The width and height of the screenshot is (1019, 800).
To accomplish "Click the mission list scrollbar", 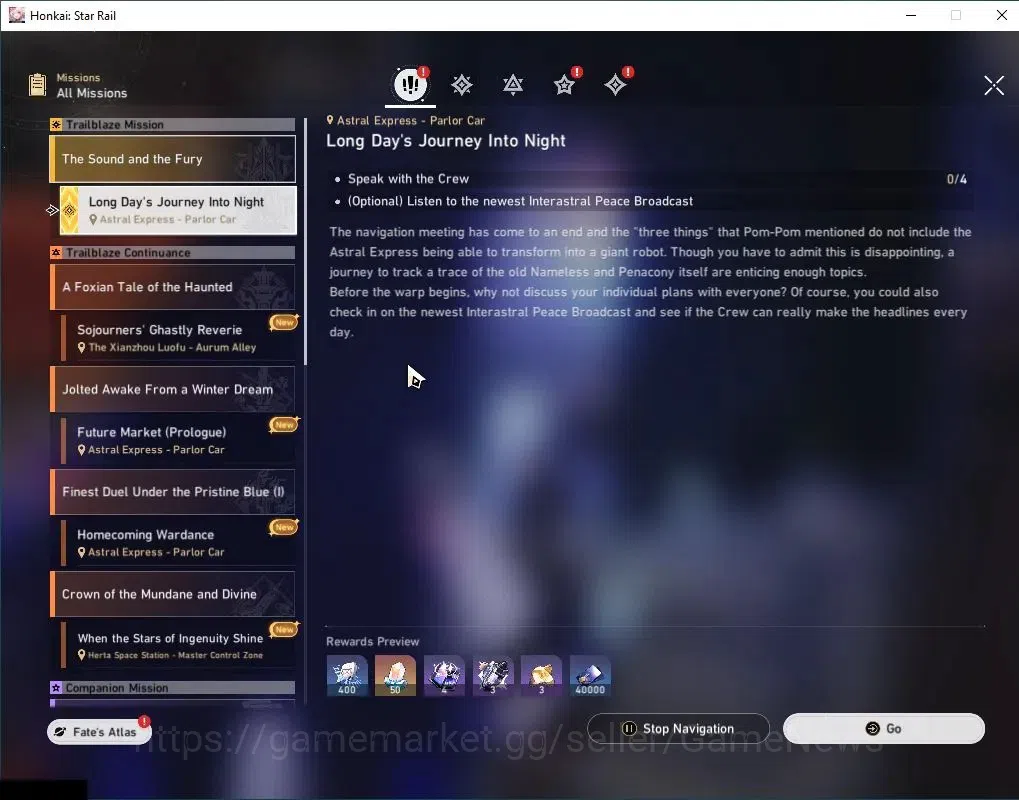I will (x=305, y=240).
